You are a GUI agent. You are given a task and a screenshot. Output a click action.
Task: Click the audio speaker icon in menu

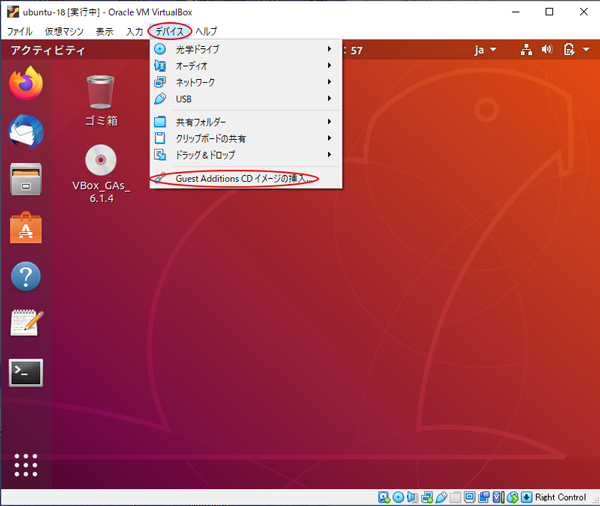(160, 65)
